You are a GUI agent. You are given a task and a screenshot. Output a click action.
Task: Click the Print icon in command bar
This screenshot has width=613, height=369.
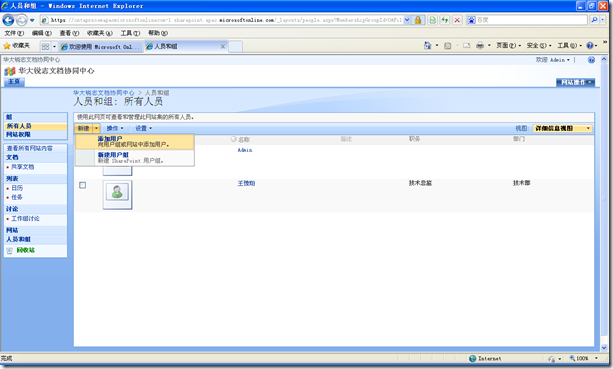[x=480, y=46]
